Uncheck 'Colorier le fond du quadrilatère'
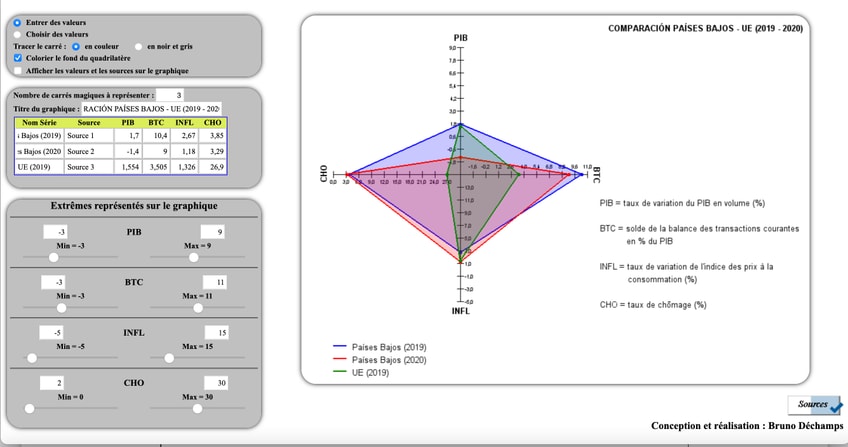 pyautogui.click(x=18, y=59)
